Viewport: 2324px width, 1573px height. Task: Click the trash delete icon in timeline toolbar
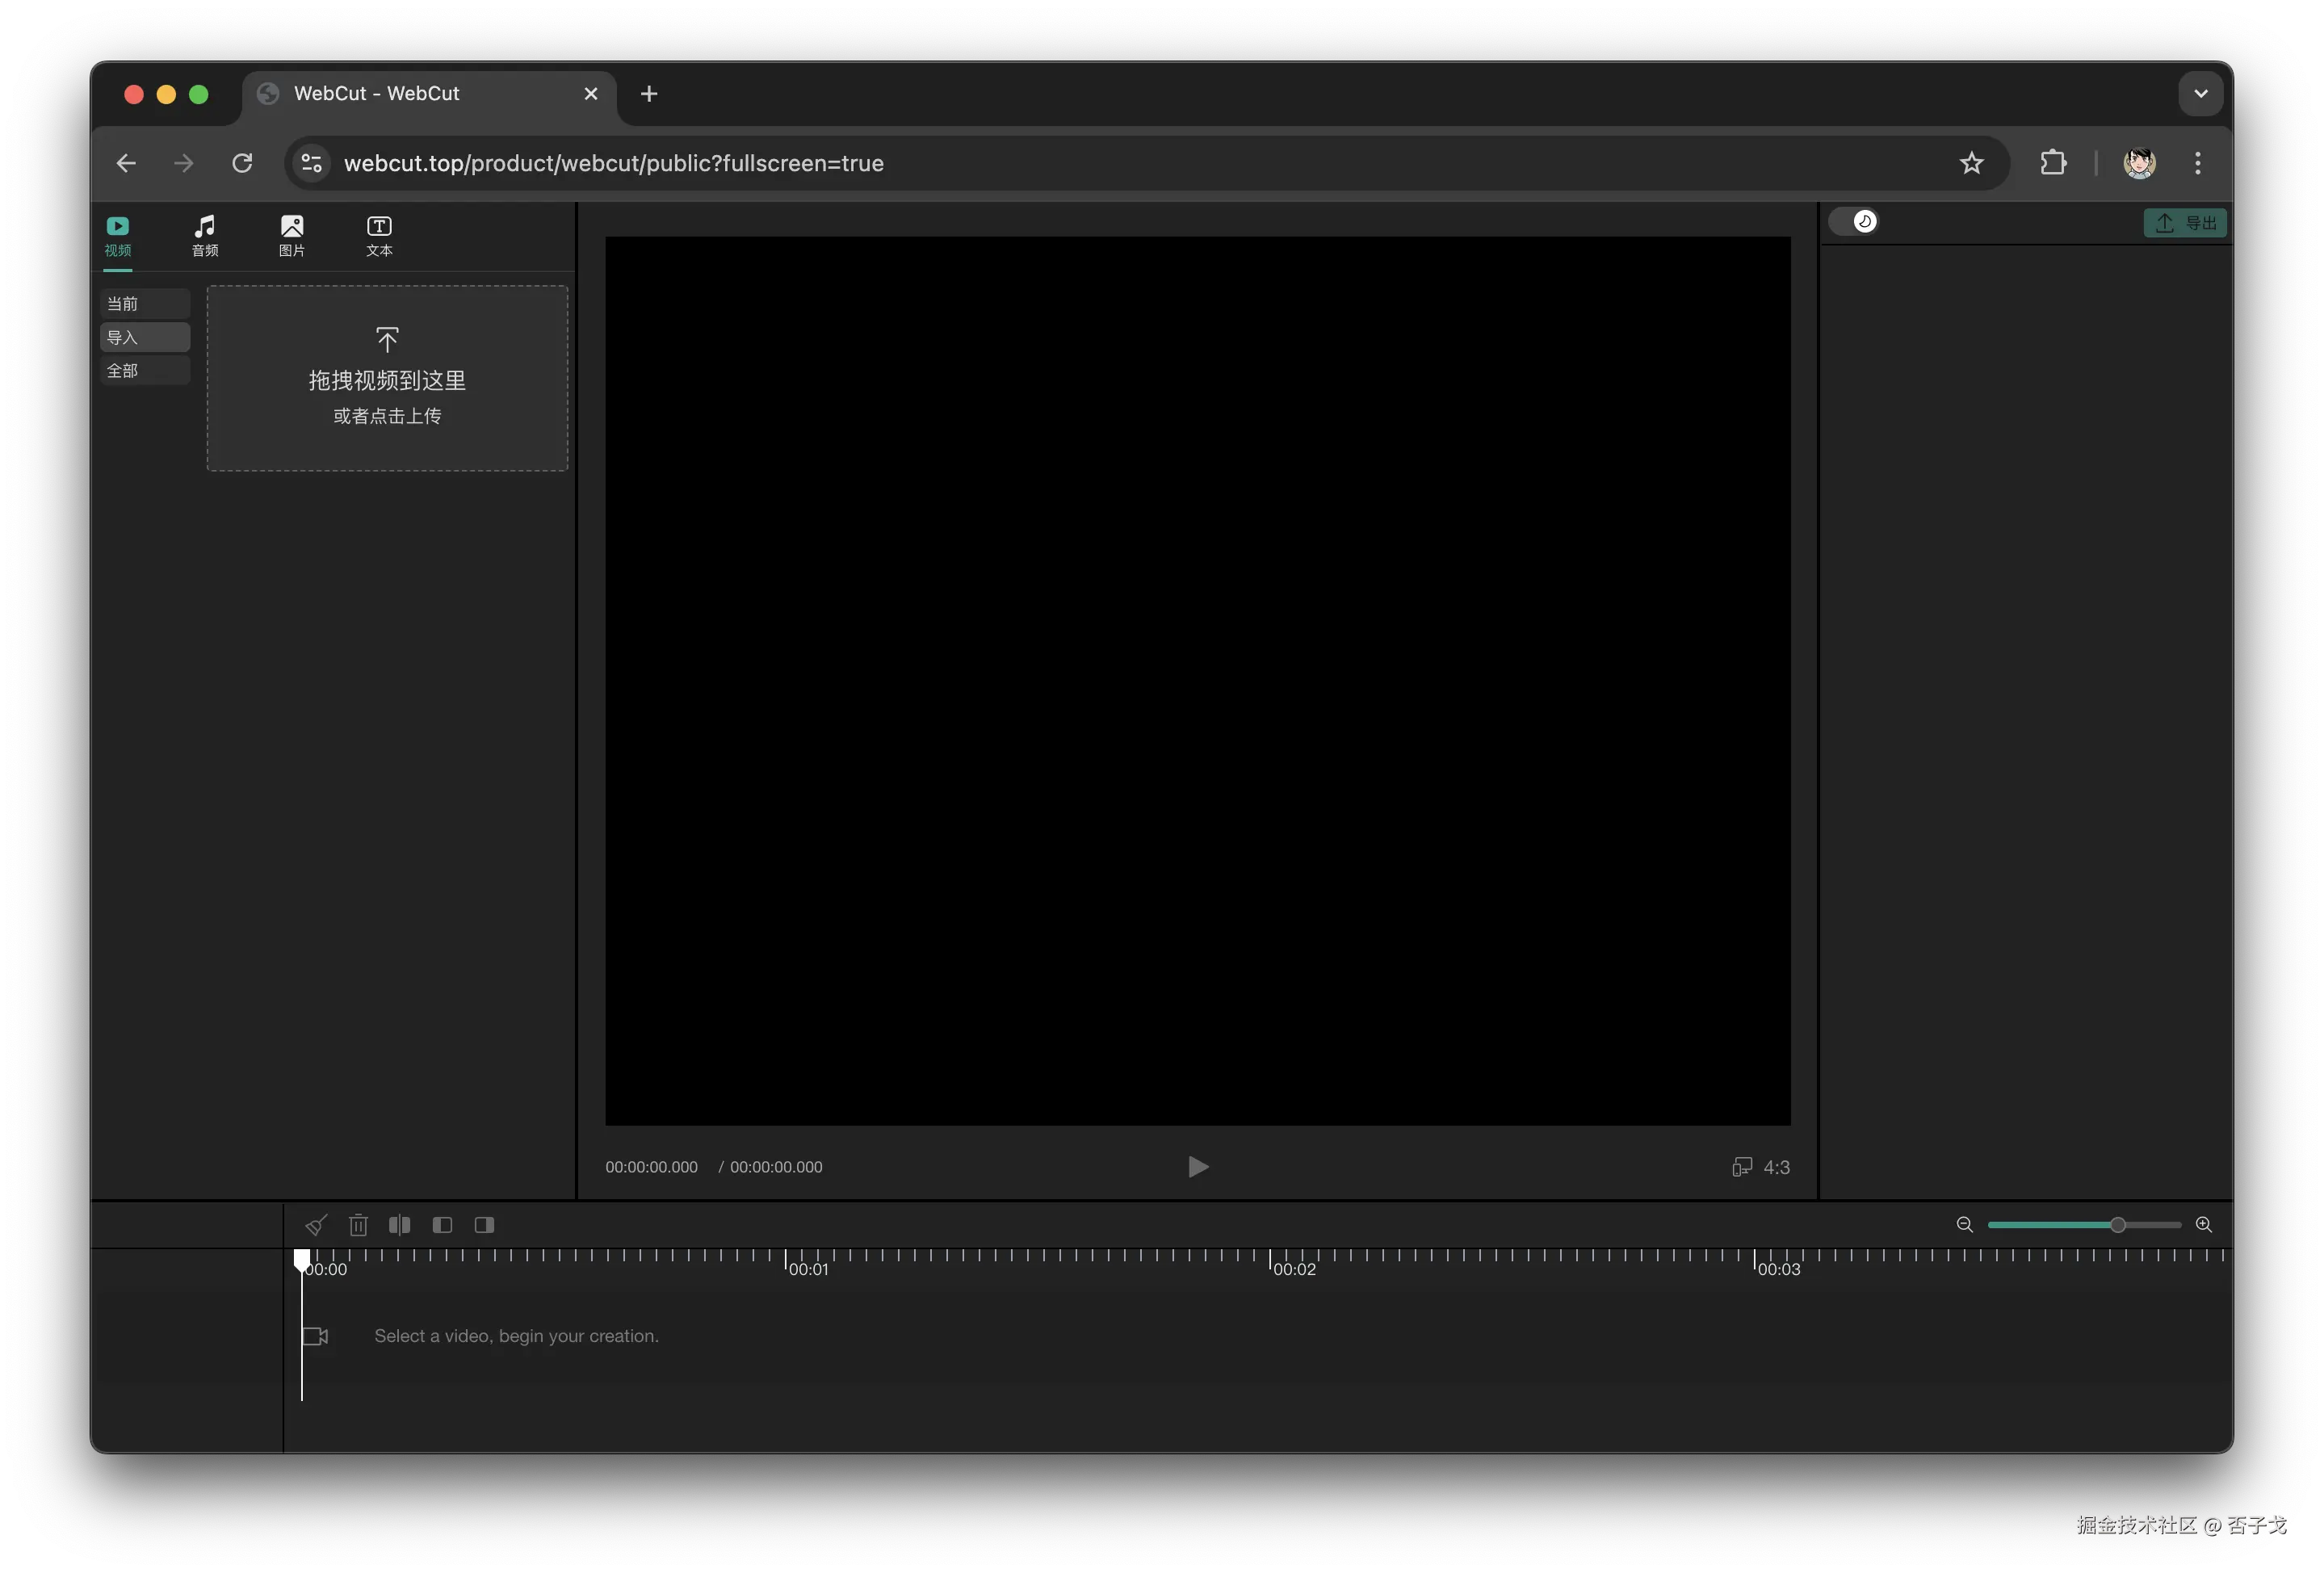358,1225
